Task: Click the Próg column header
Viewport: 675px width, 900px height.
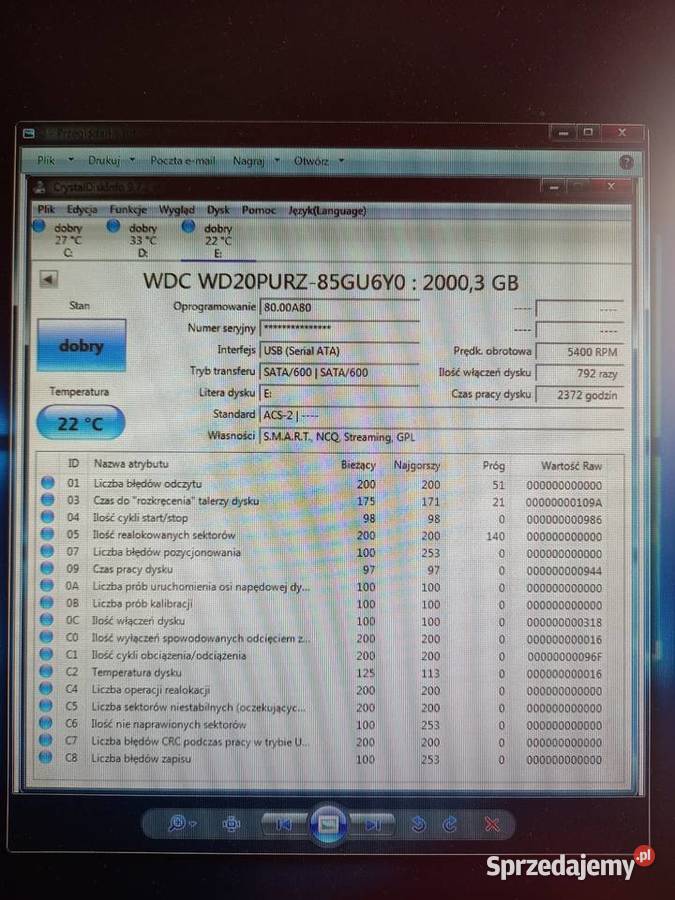Action: click(x=494, y=465)
